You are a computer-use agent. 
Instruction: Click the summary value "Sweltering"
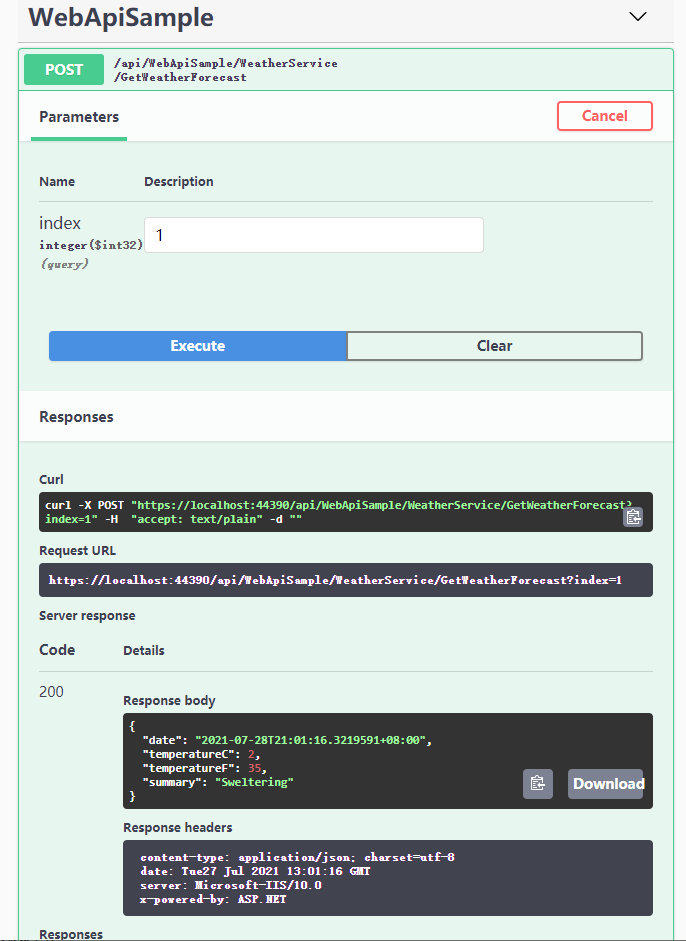point(255,782)
